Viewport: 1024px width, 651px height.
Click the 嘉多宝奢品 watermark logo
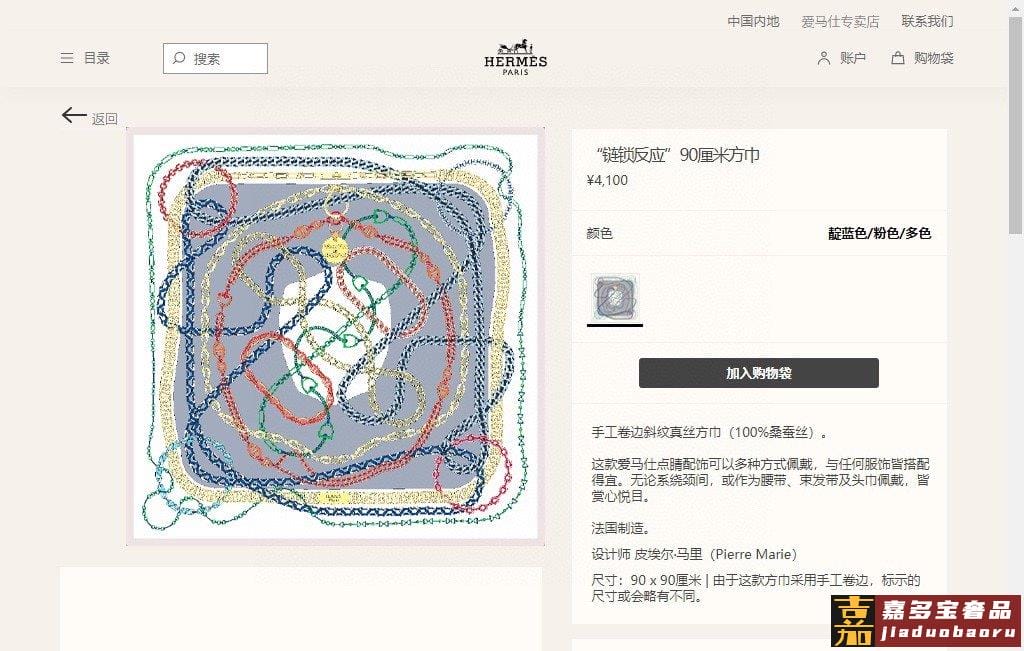[925, 621]
